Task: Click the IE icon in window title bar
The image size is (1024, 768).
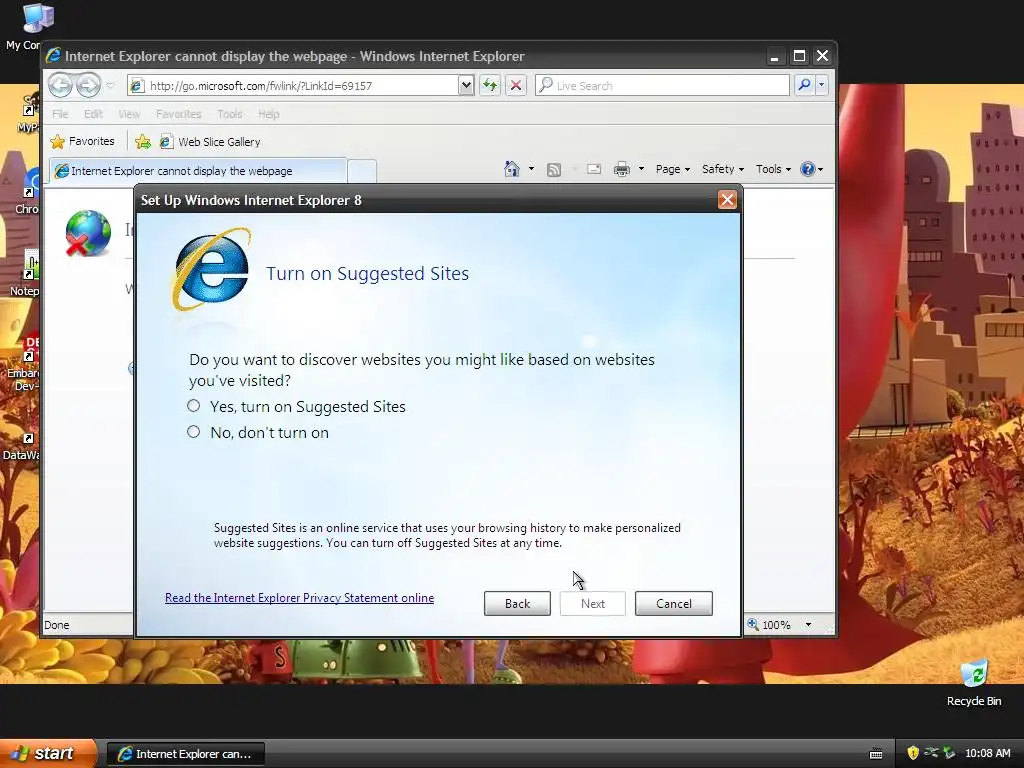Action: coord(54,56)
